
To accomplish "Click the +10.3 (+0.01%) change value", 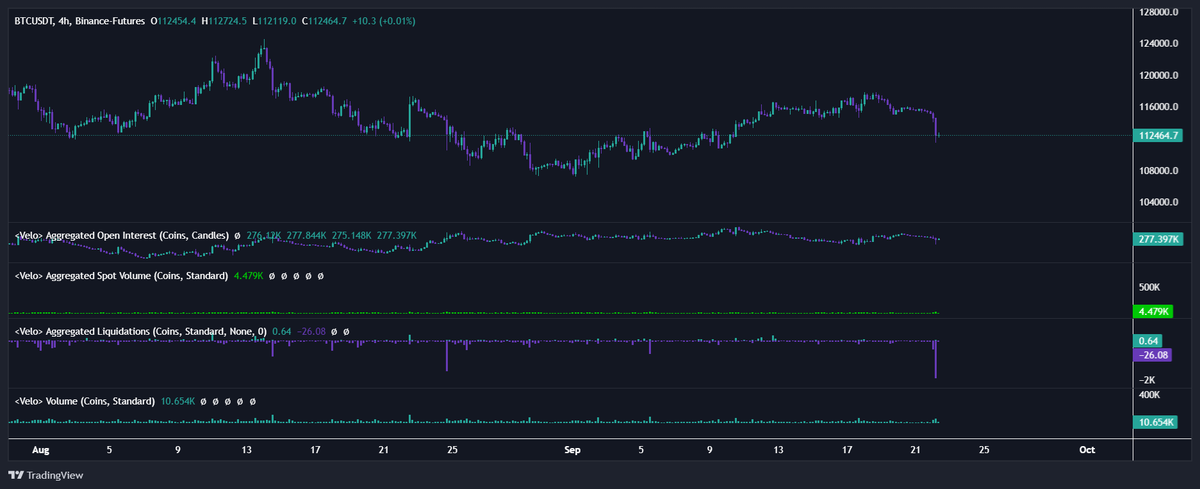I will (385, 21).
